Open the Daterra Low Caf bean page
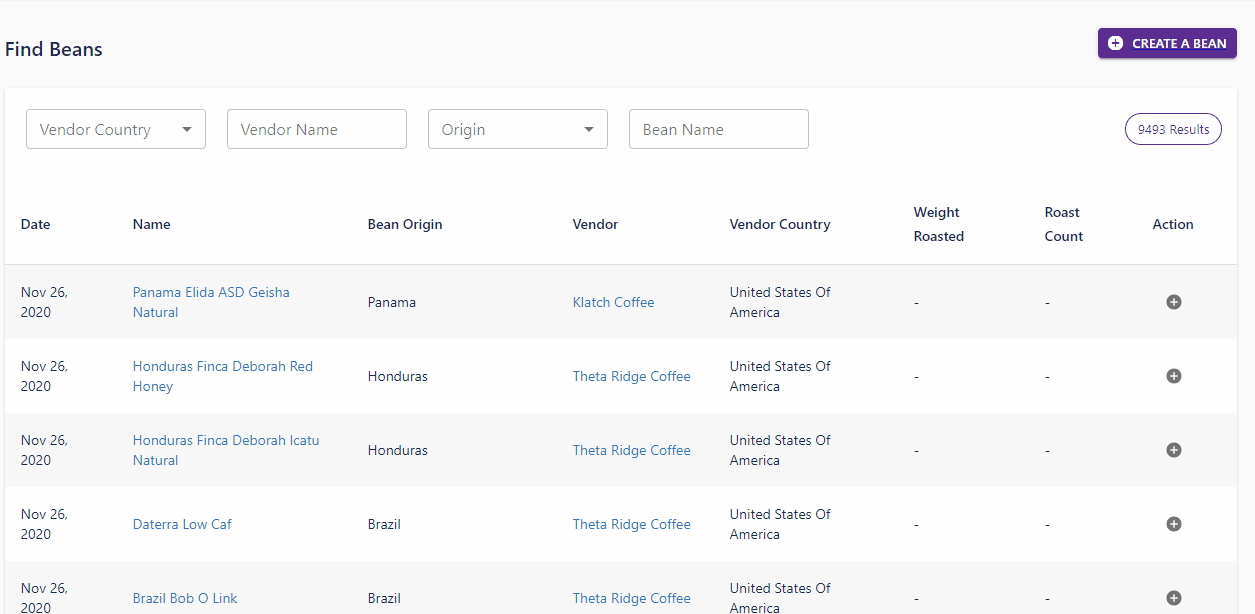The width and height of the screenshot is (1255, 614). point(182,524)
